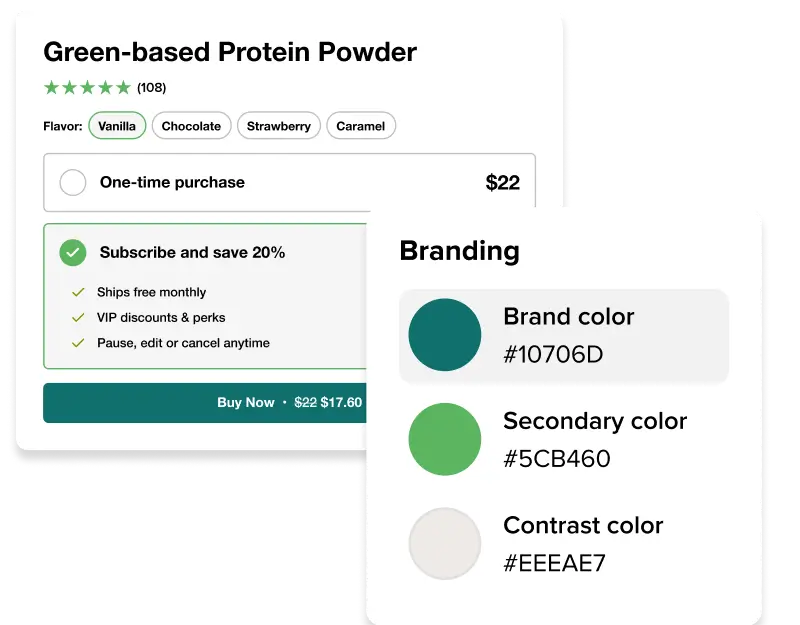Click the Green-based Protein Powder title
Image resolution: width=800 pixels, height=625 pixels.
[230, 51]
